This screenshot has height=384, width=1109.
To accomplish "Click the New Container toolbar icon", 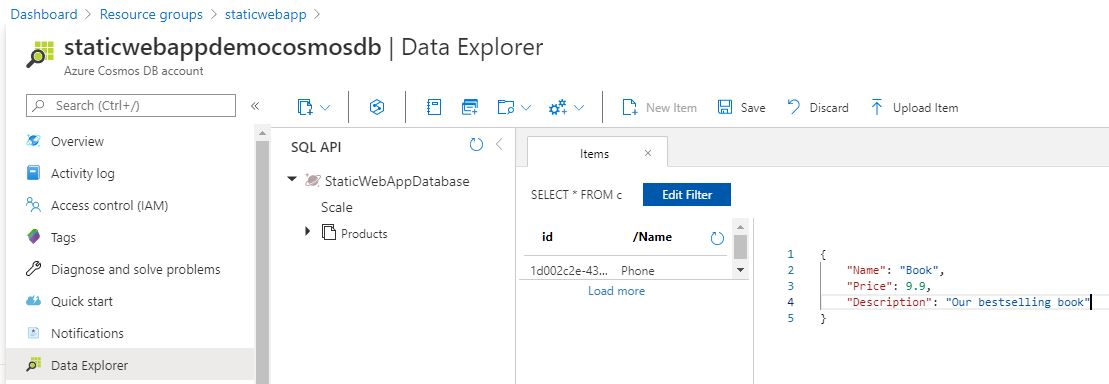I will point(305,107).
